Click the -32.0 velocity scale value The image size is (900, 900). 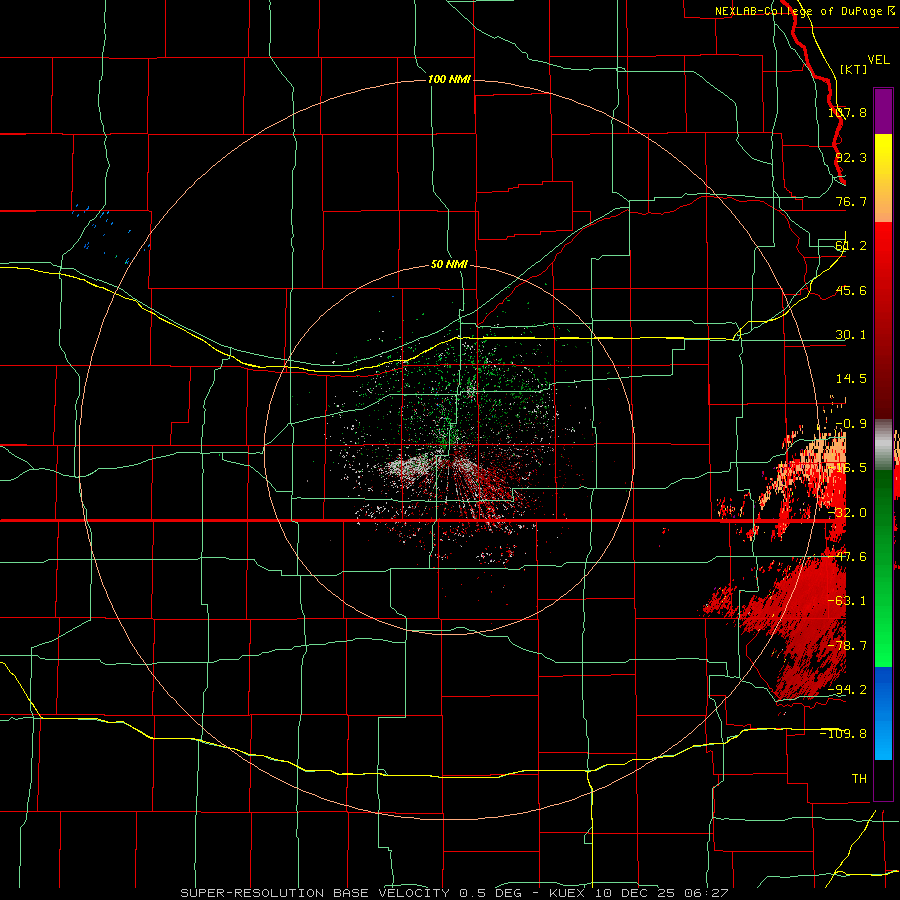pos(847,513)
